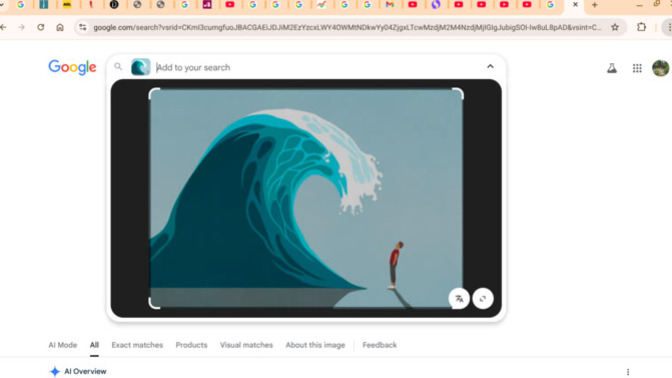Switch to the red-green chart icon tab

[x=321, y=5]
